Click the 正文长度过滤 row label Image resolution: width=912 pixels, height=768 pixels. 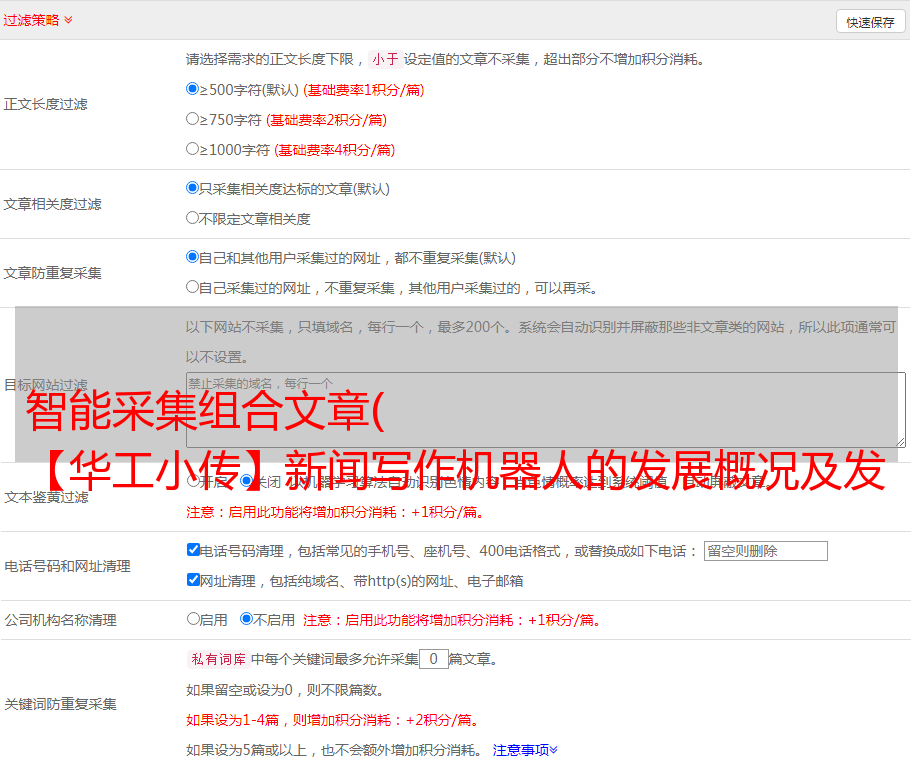point(46,104)
